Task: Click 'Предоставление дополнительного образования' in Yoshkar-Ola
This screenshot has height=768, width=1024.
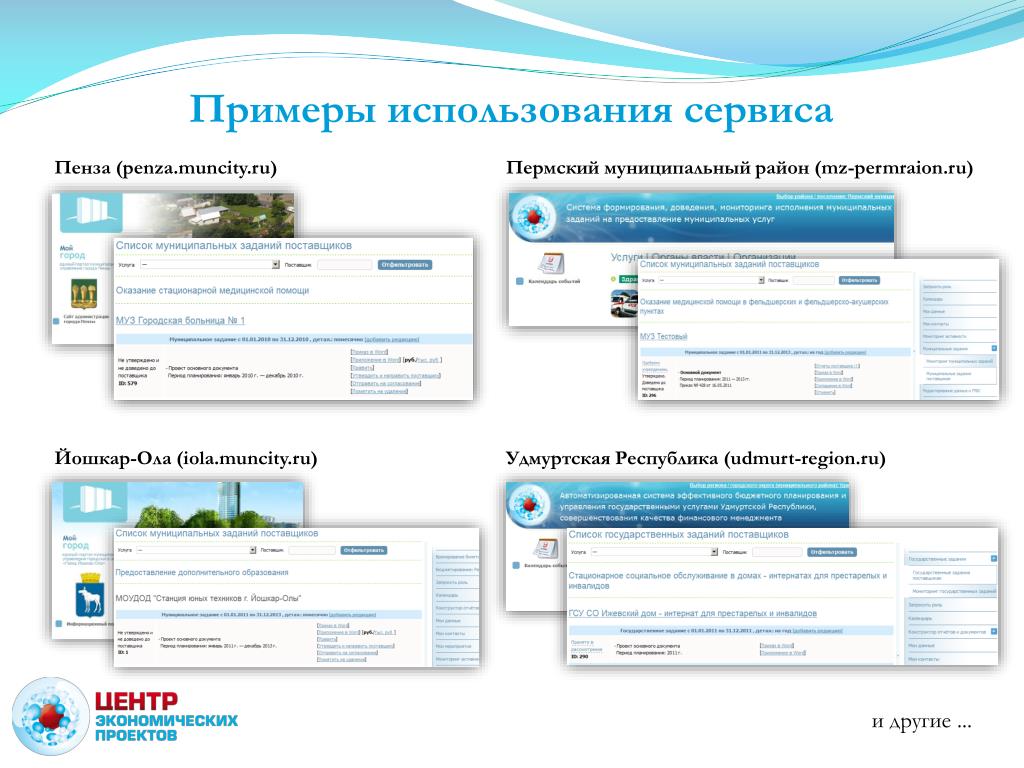Action: pyautogui.click(x=202, y=572)
